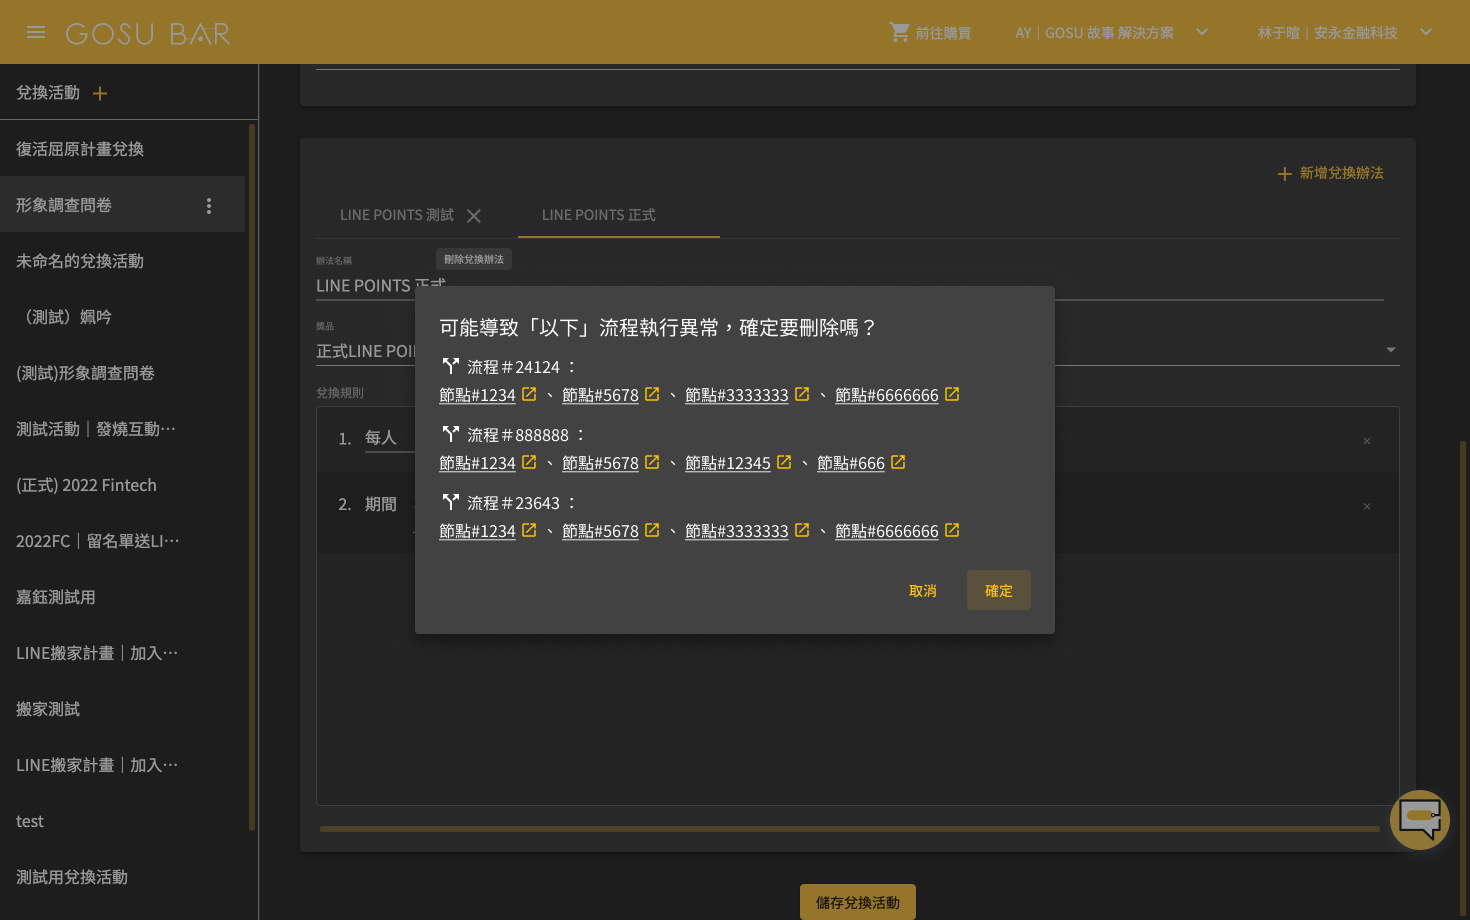Remove rule 2 期間 with its X
1470x920 pixels.
tap(1367, 507)
